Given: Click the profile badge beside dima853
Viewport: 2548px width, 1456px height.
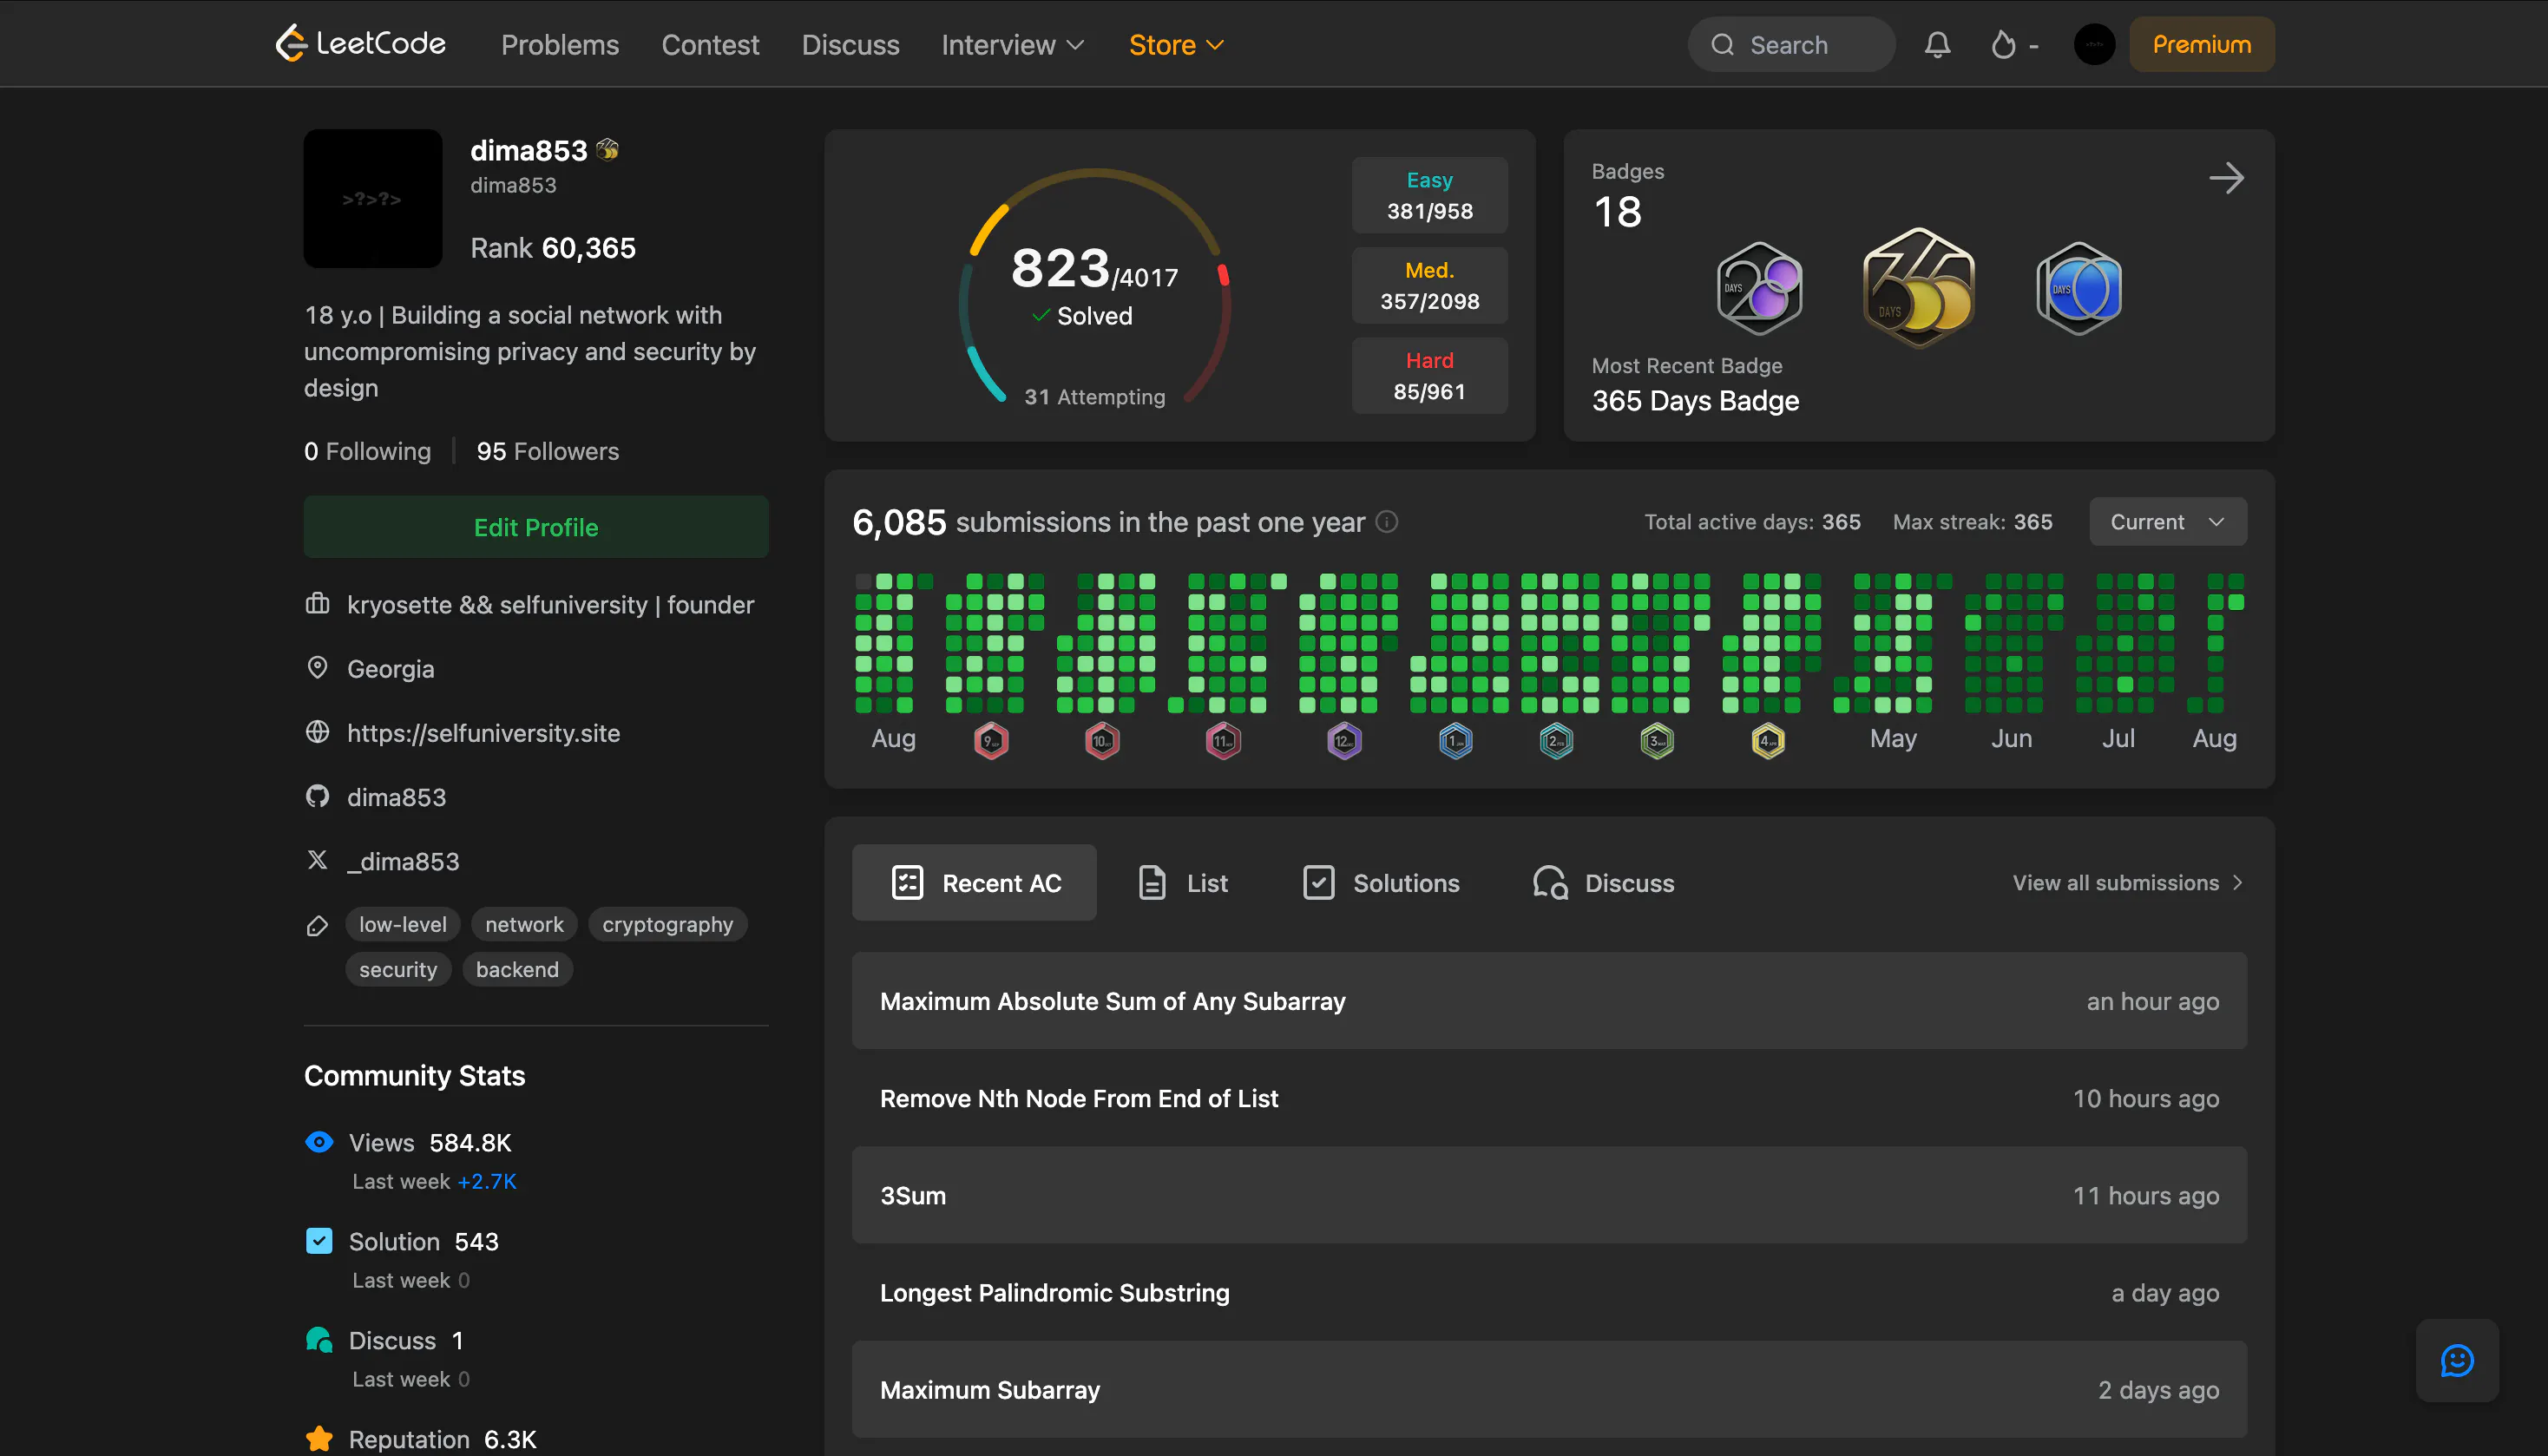Looking at the screenshot, I should click(x=607, y=150).
